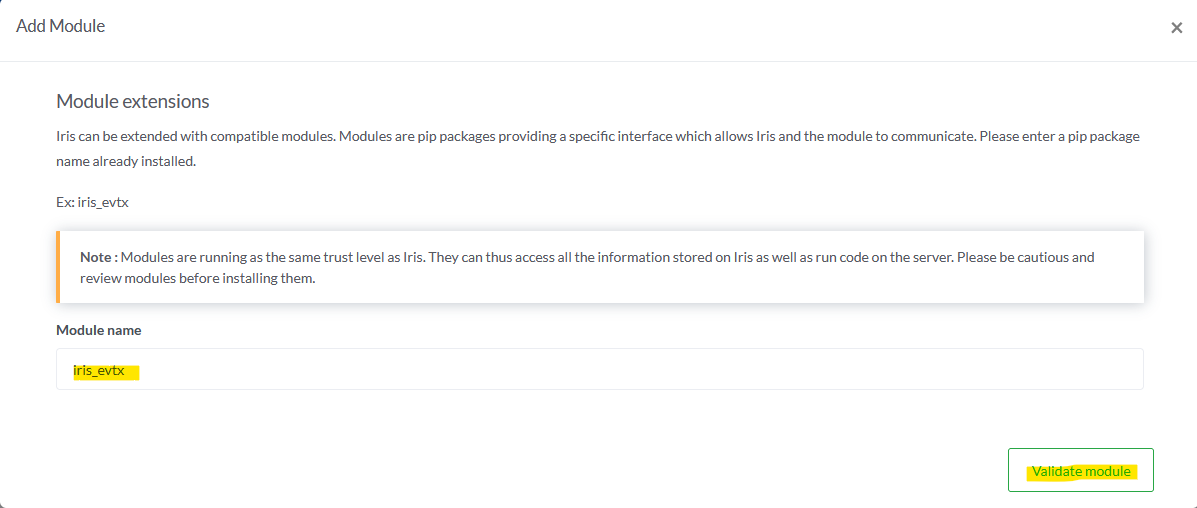Click the Module name label
1197x508 pixels.
tap(98, 330)
